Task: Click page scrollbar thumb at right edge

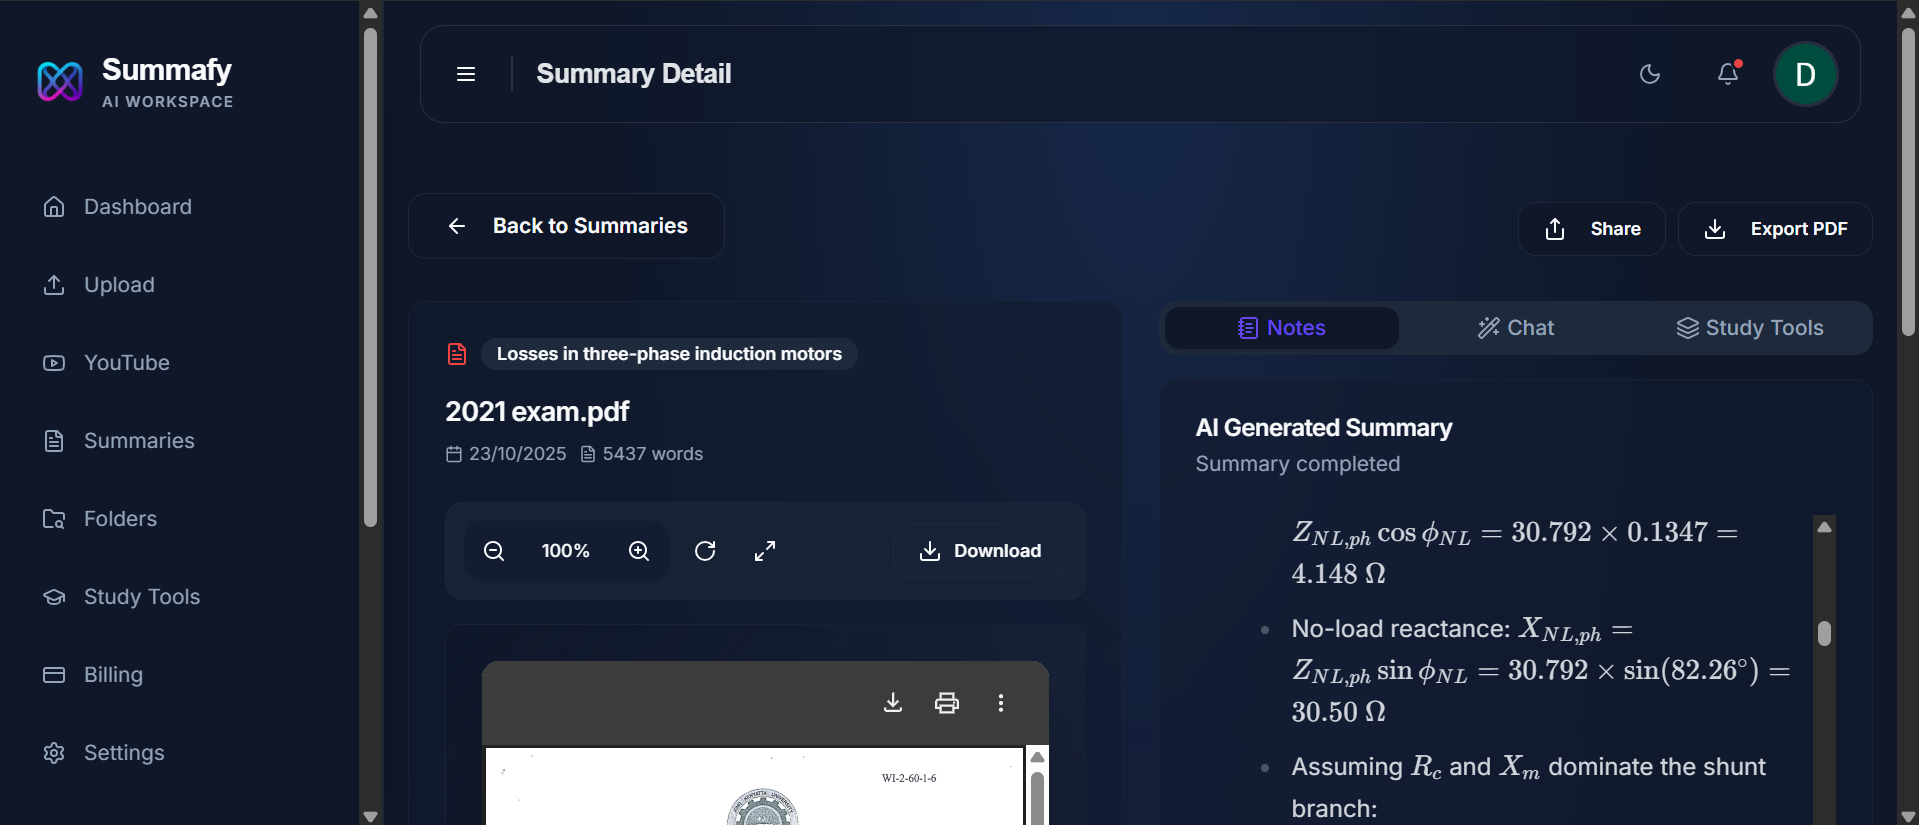Action: 1909,180
